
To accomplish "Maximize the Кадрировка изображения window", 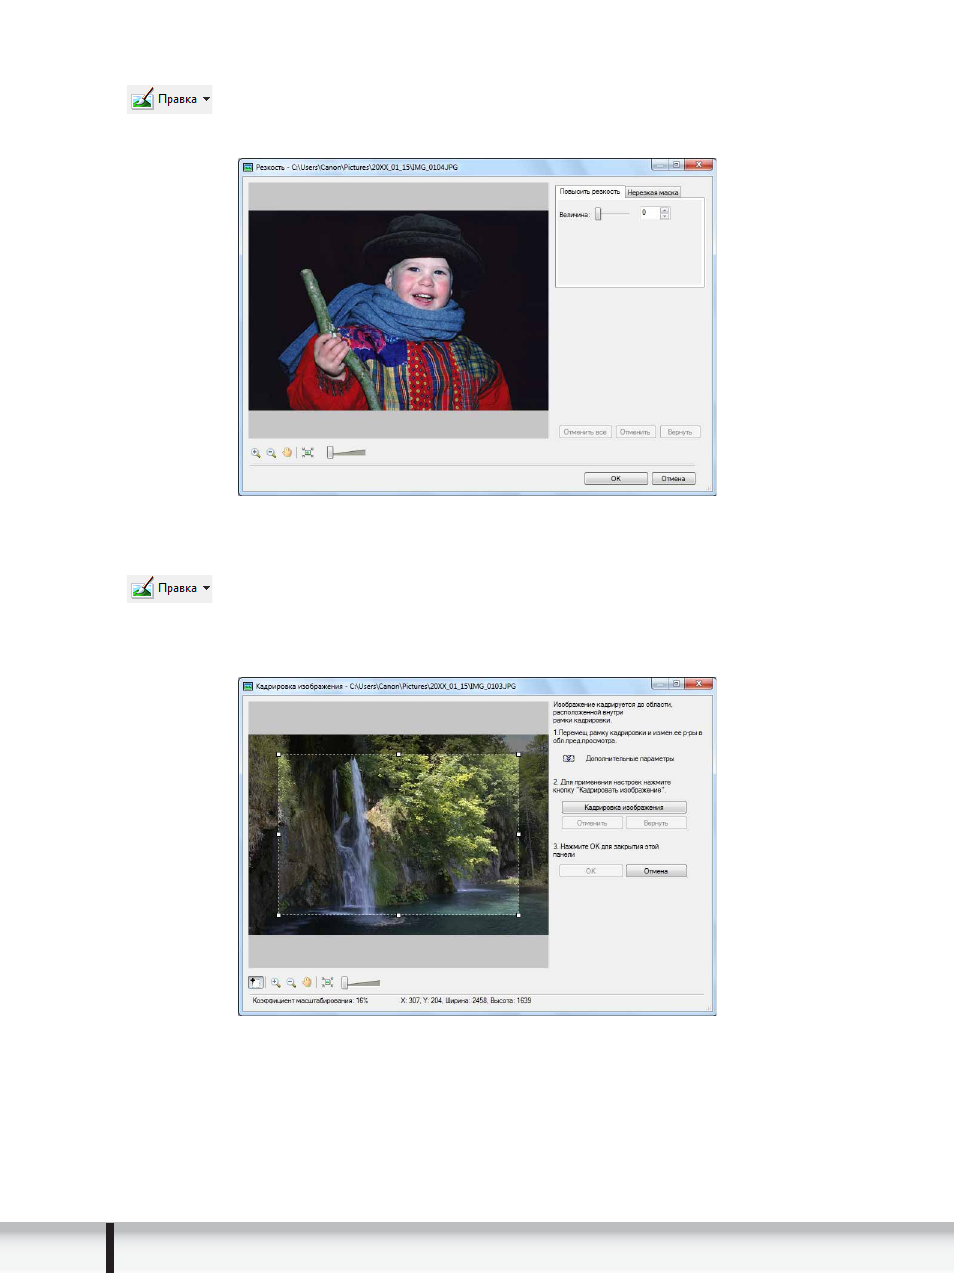I will [x=677, y=684].
